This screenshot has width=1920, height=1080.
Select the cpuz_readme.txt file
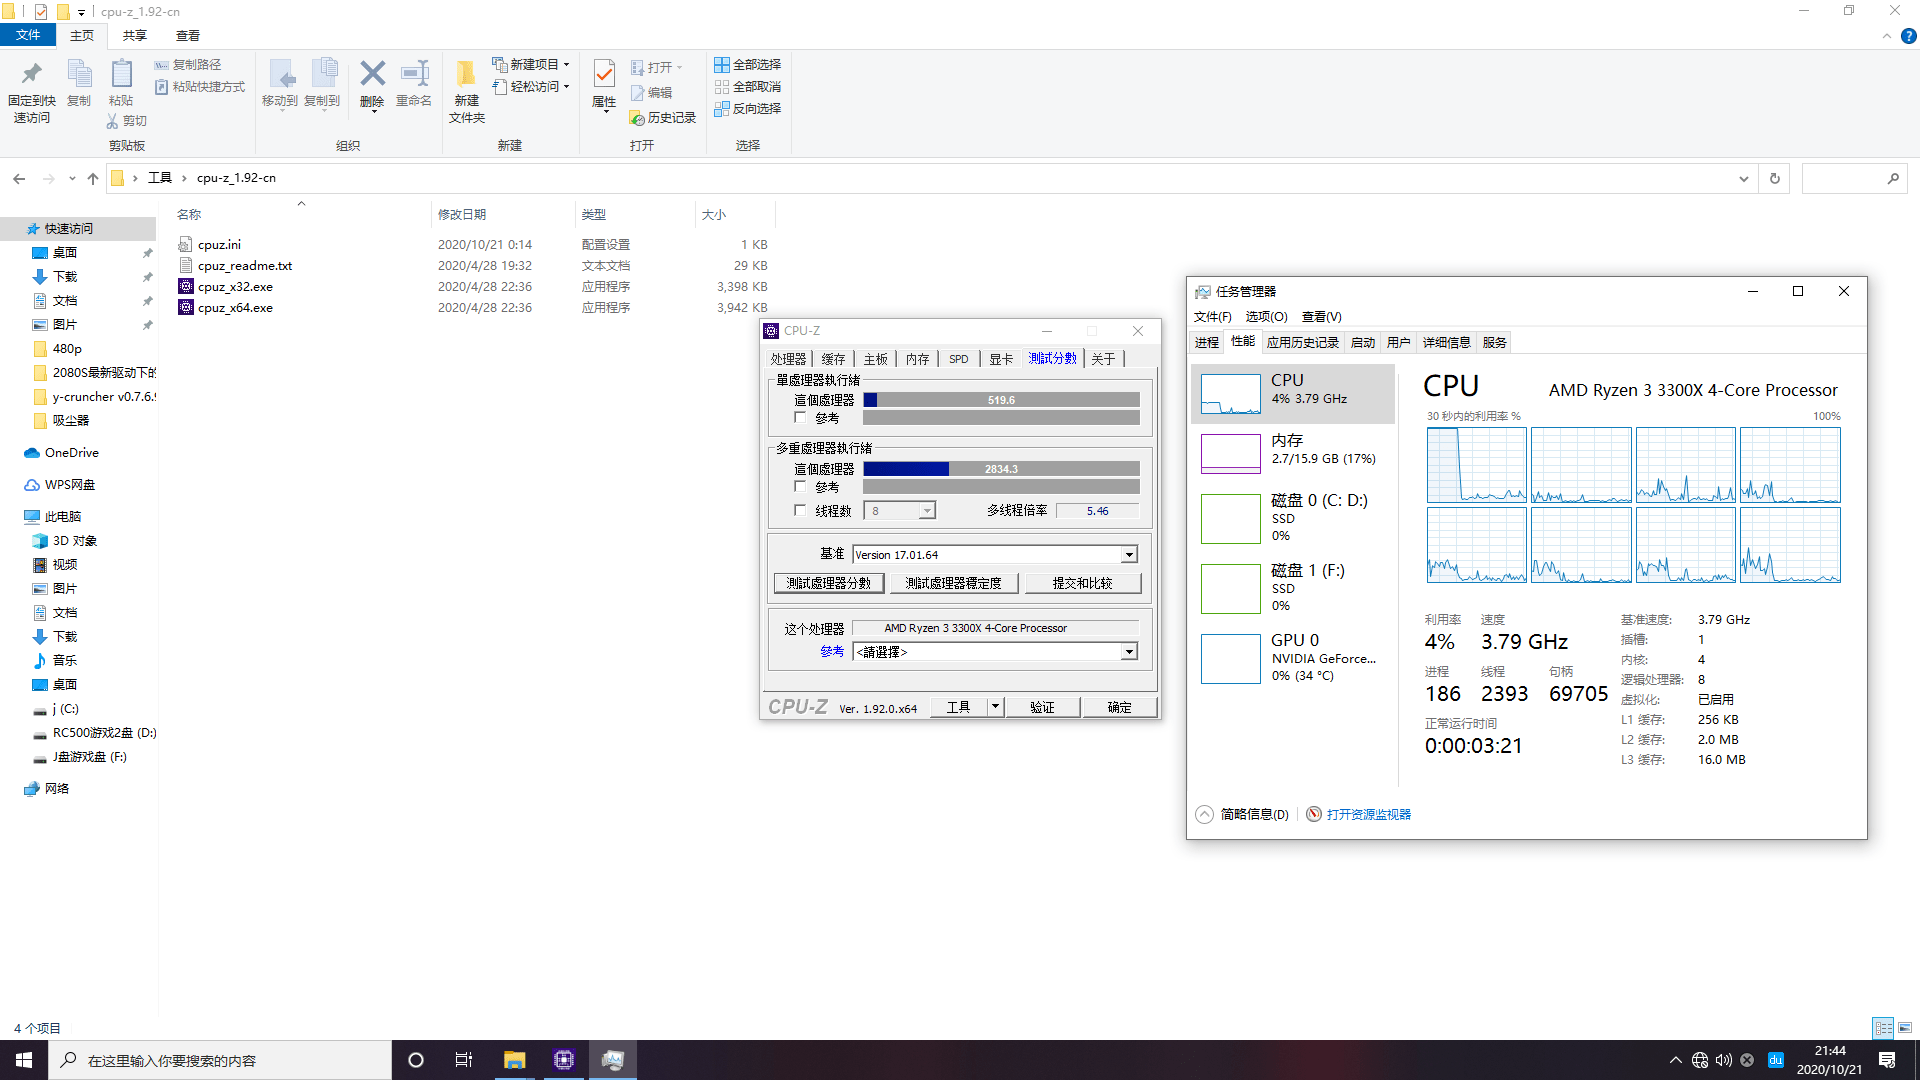click(x=244, y=265)
